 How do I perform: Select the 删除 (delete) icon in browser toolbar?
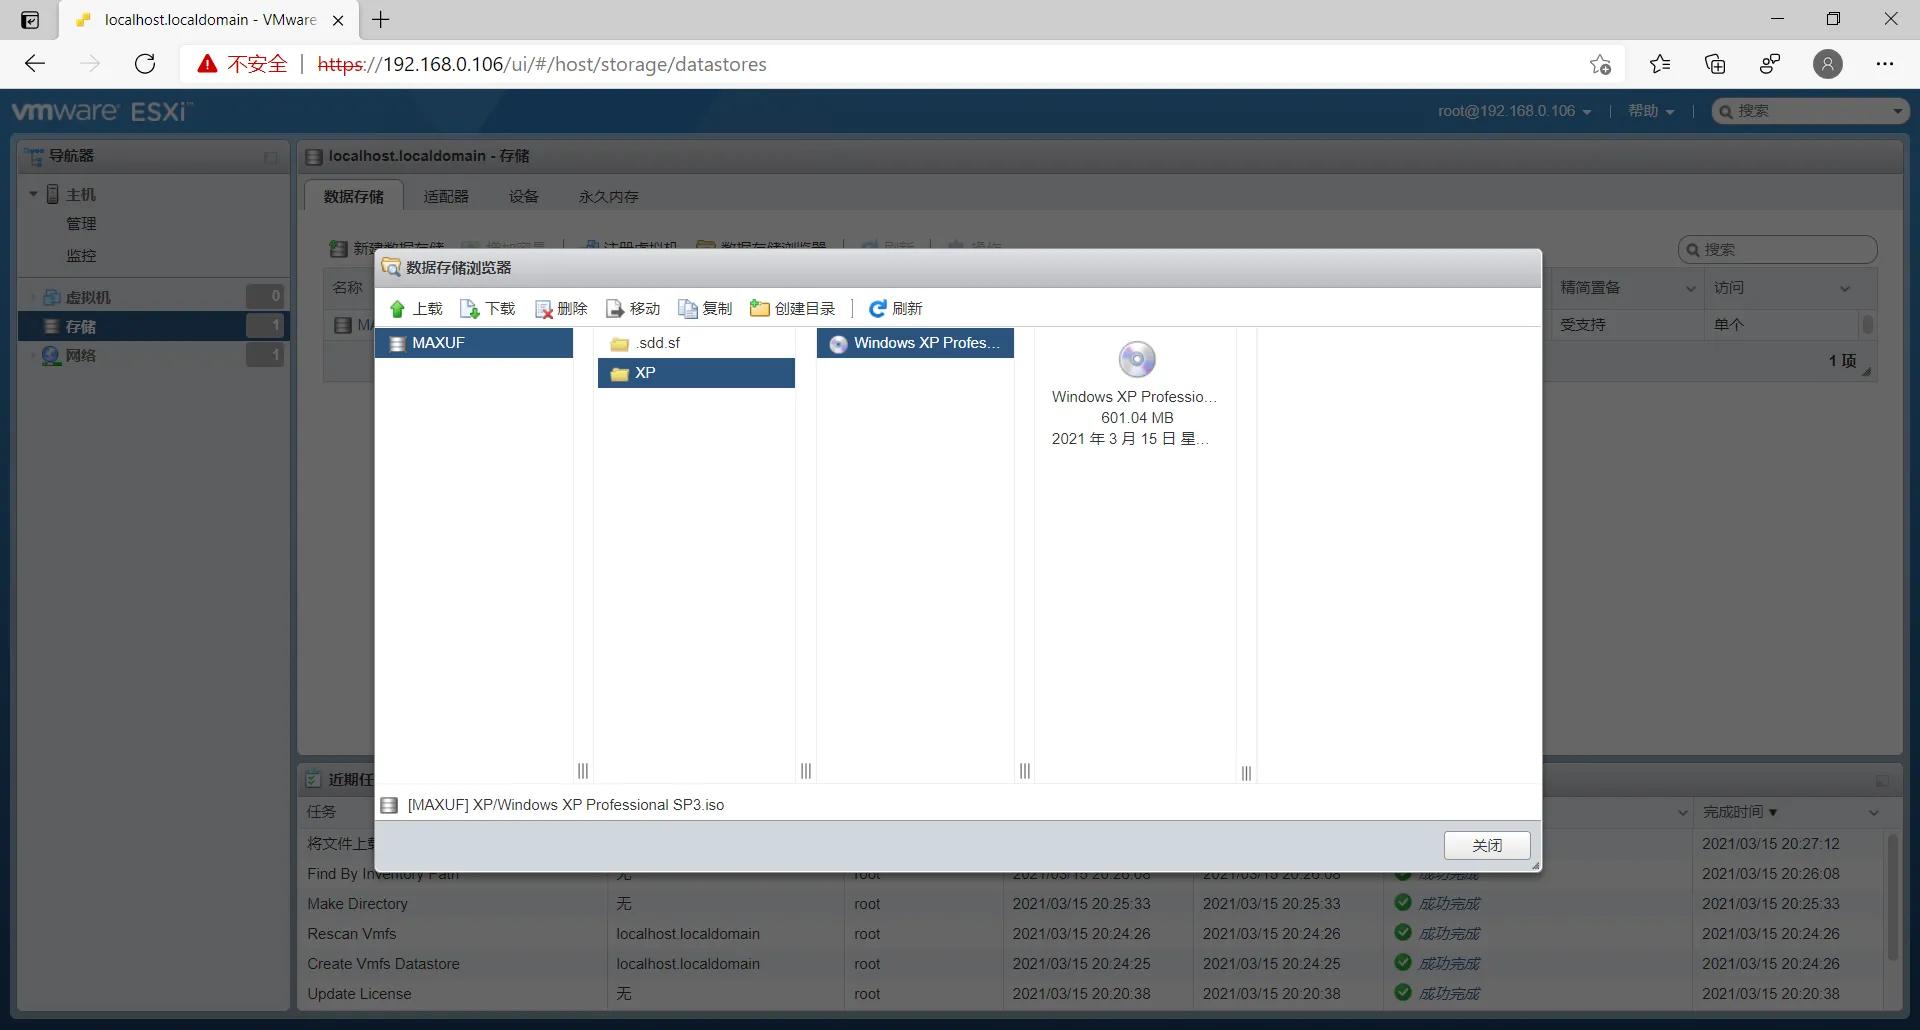pos(545,308)
